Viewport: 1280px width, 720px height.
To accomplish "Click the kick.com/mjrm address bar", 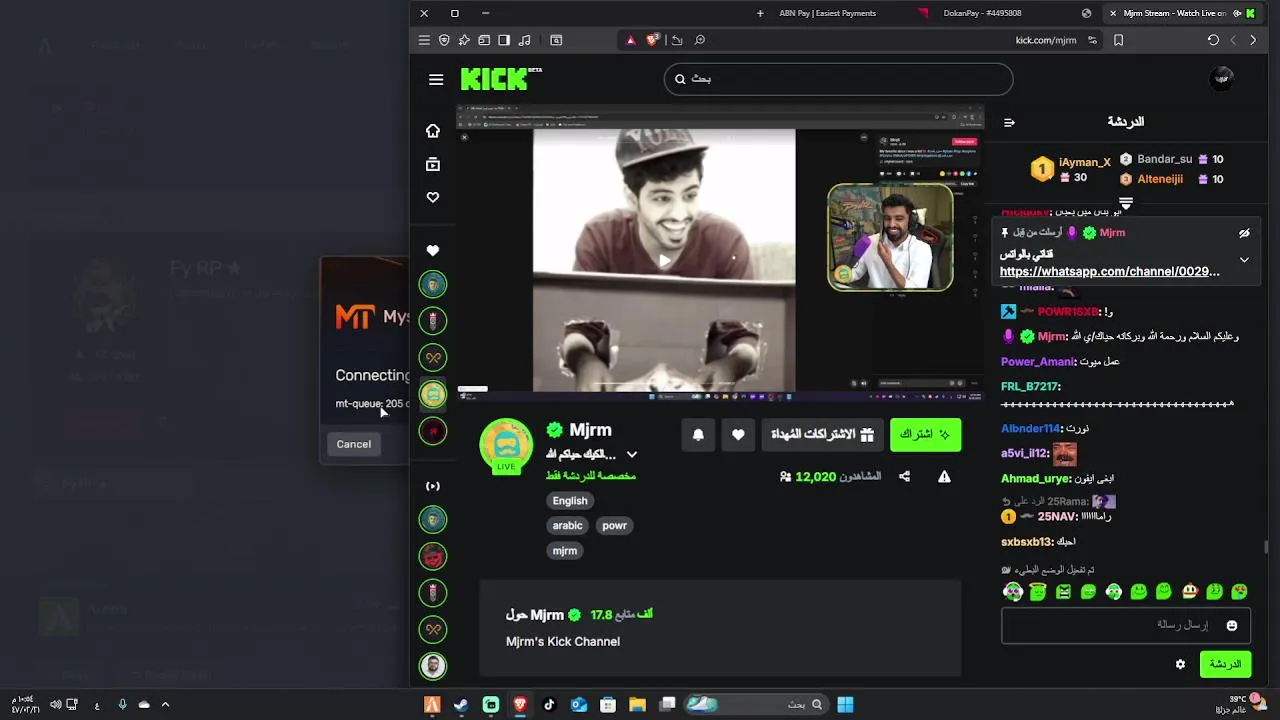I will click(x=1045, y=40).
